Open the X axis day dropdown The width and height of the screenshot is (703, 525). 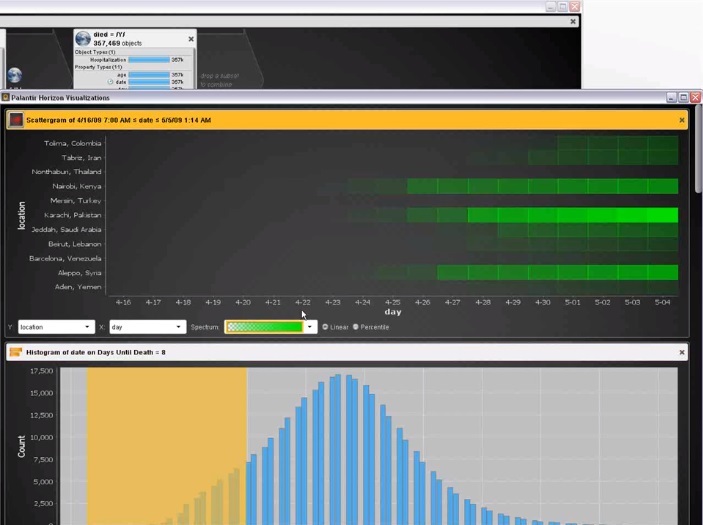(x=148, y=327)
